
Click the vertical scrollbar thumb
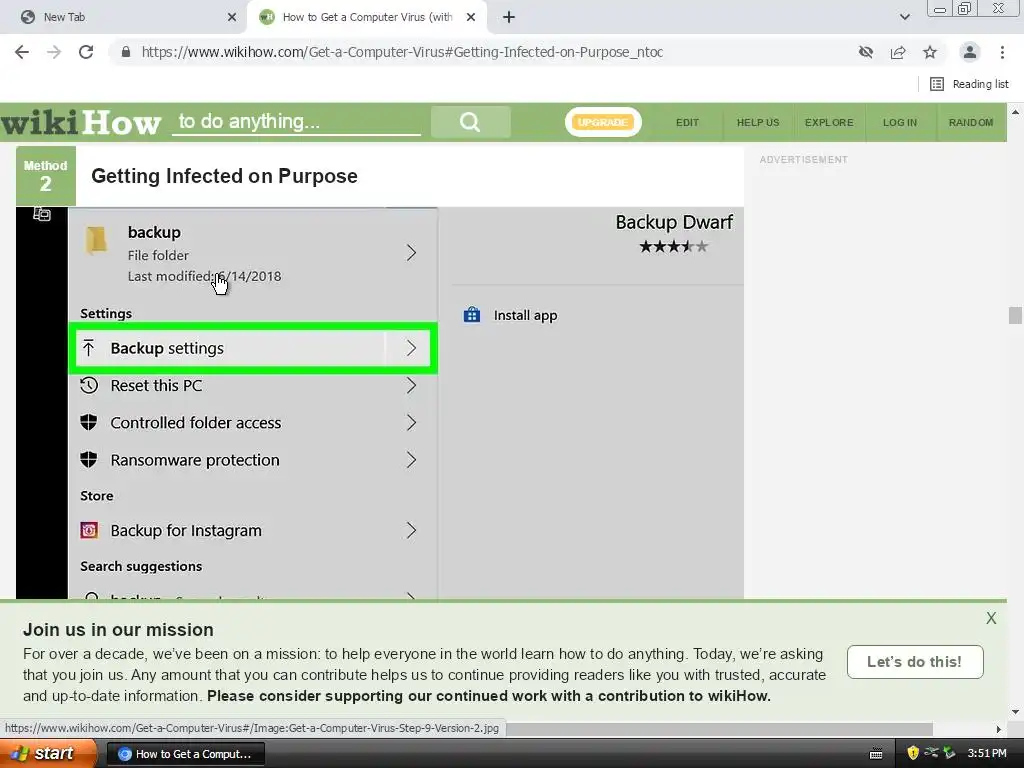click(x=1015, y=315)
